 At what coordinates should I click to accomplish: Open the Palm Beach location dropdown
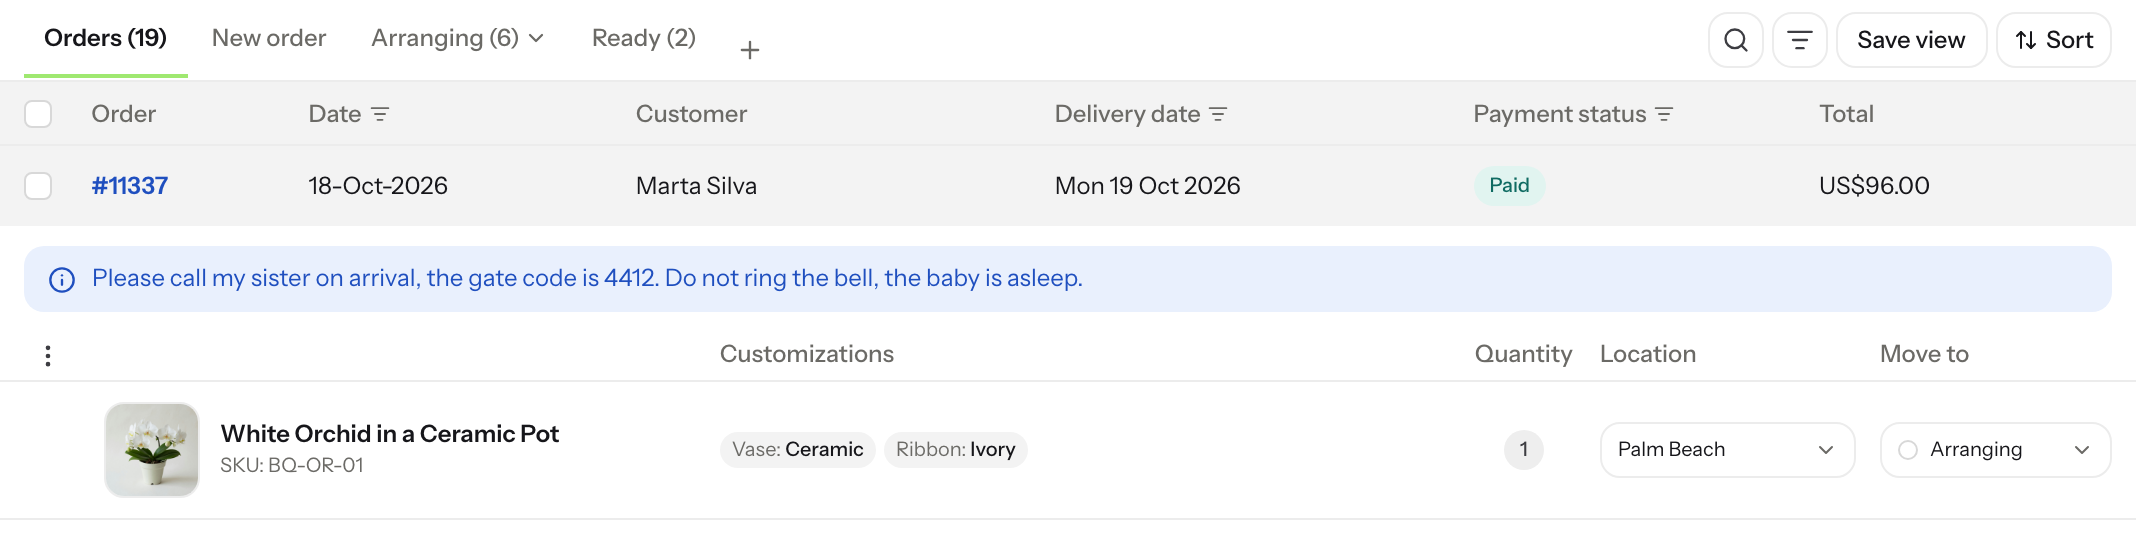[x=1727, y=450]
